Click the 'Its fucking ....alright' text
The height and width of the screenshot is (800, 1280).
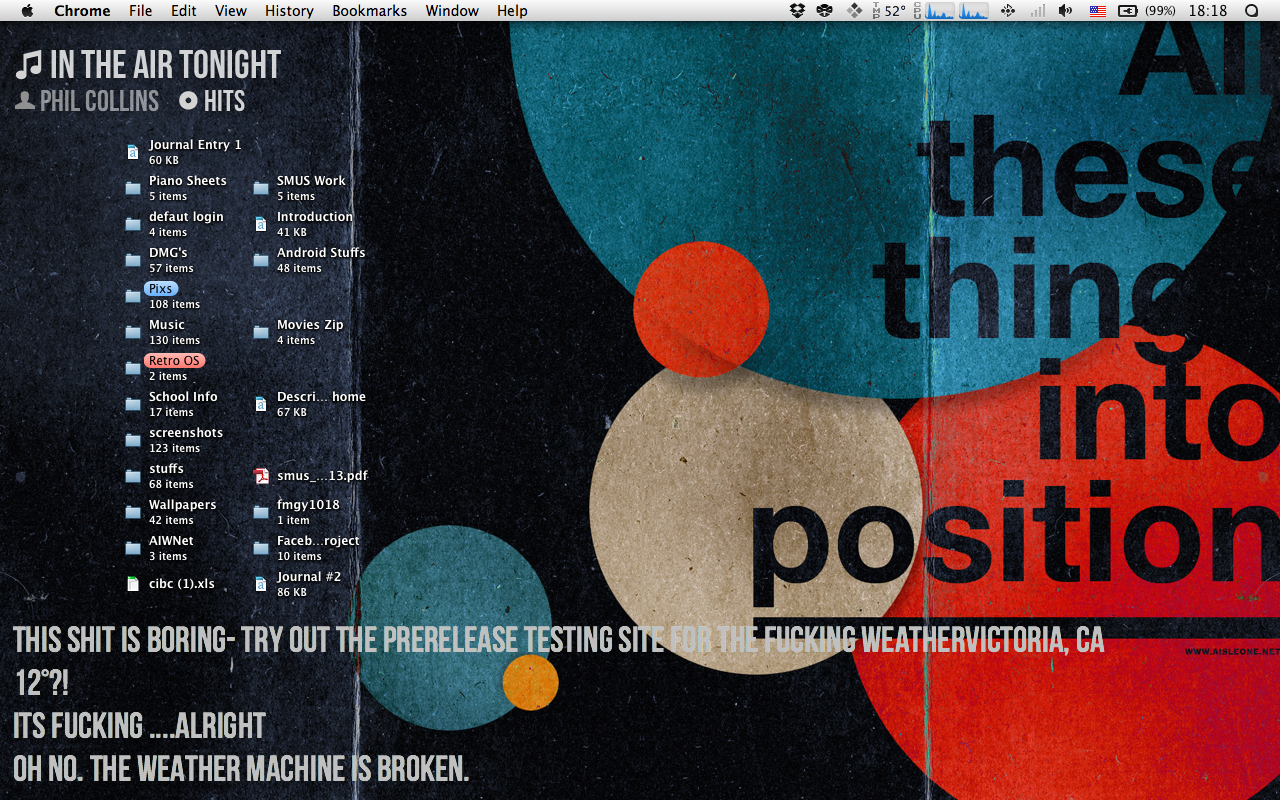(x=139, y=725)
